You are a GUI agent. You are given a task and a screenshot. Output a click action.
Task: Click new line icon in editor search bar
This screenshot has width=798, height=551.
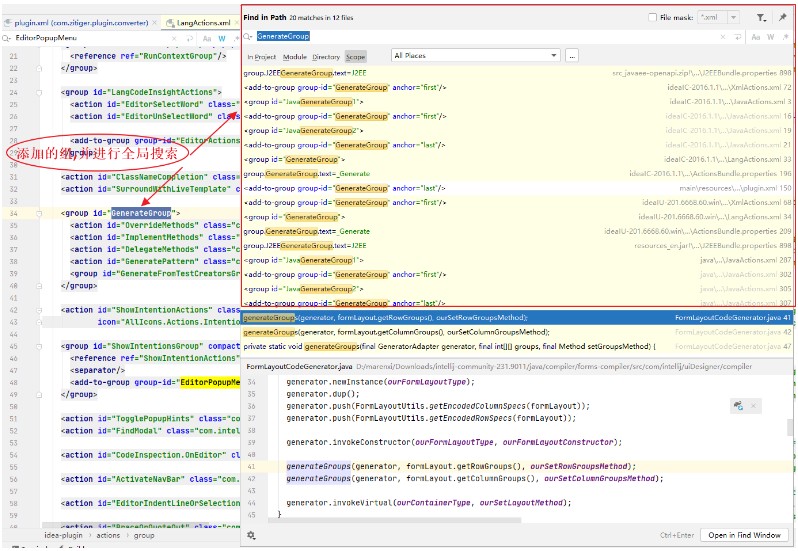click(190, 39)
